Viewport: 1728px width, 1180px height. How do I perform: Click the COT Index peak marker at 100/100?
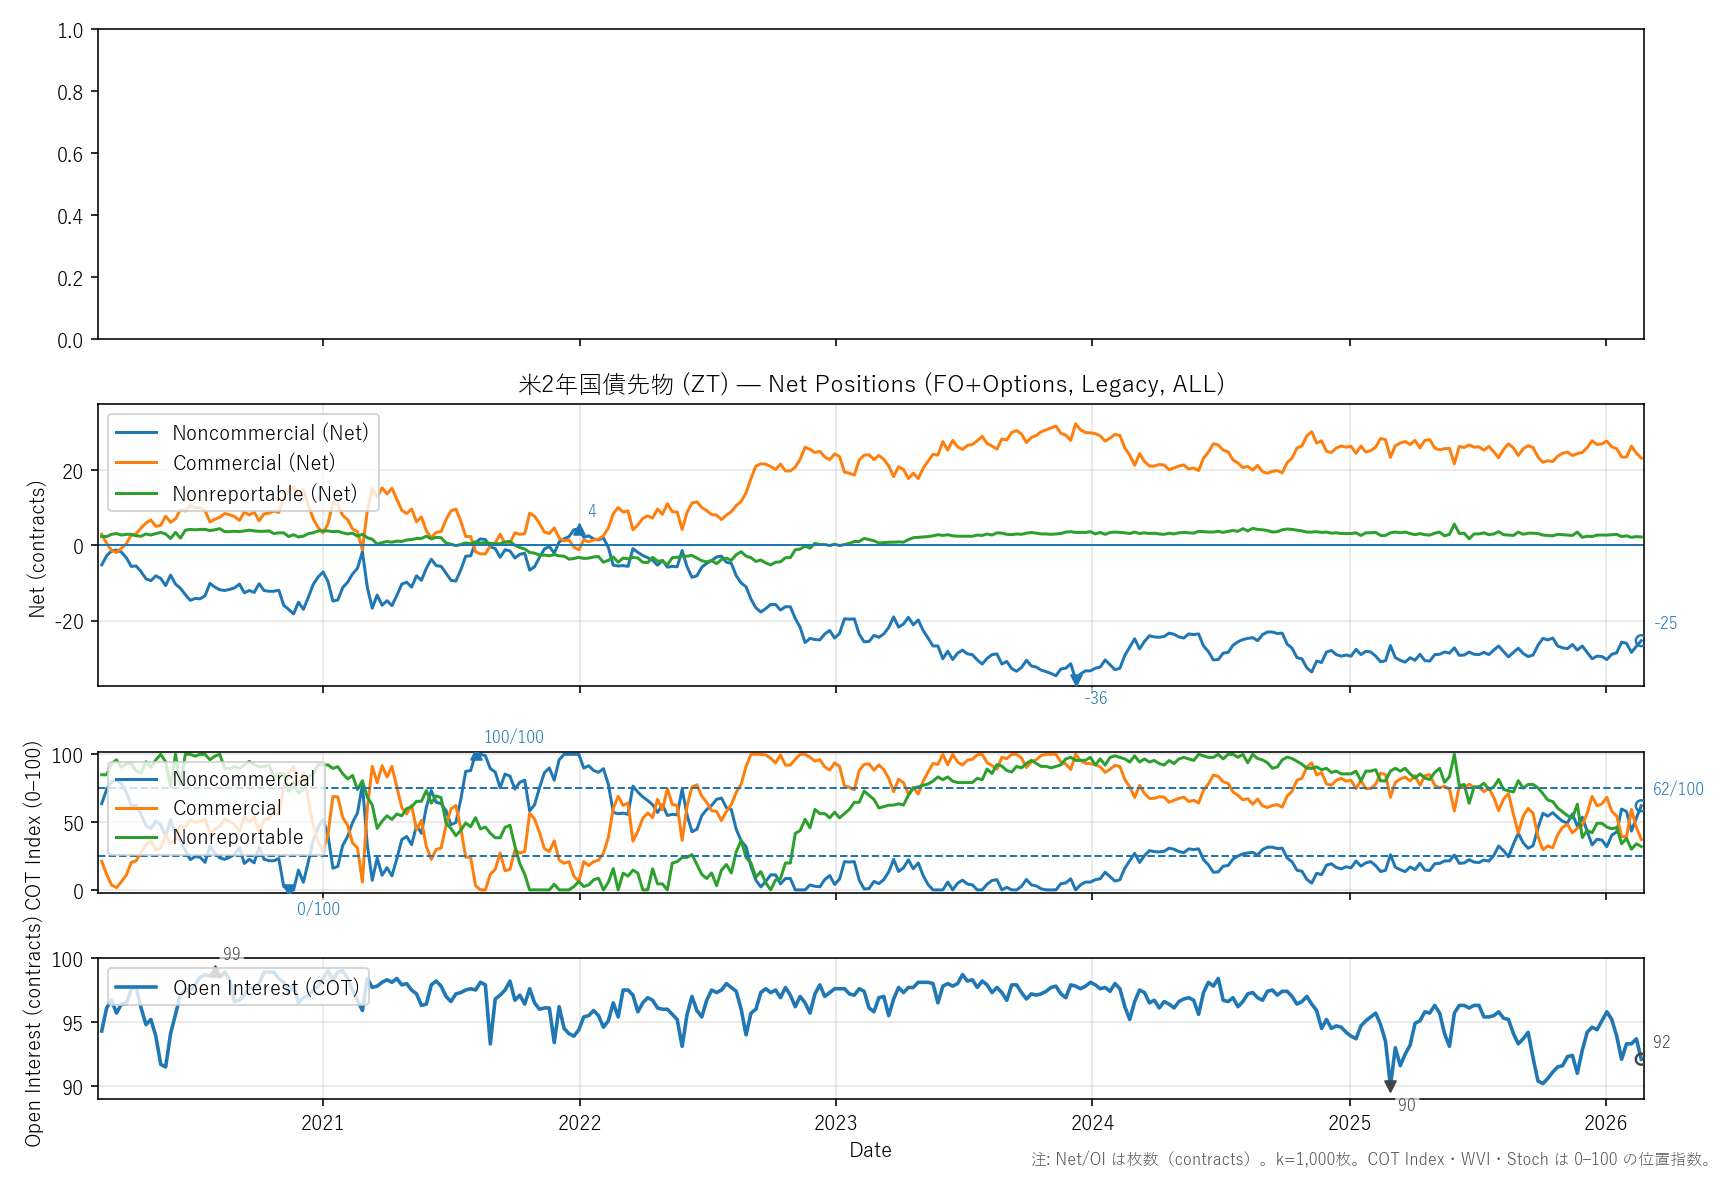[477, 756]
